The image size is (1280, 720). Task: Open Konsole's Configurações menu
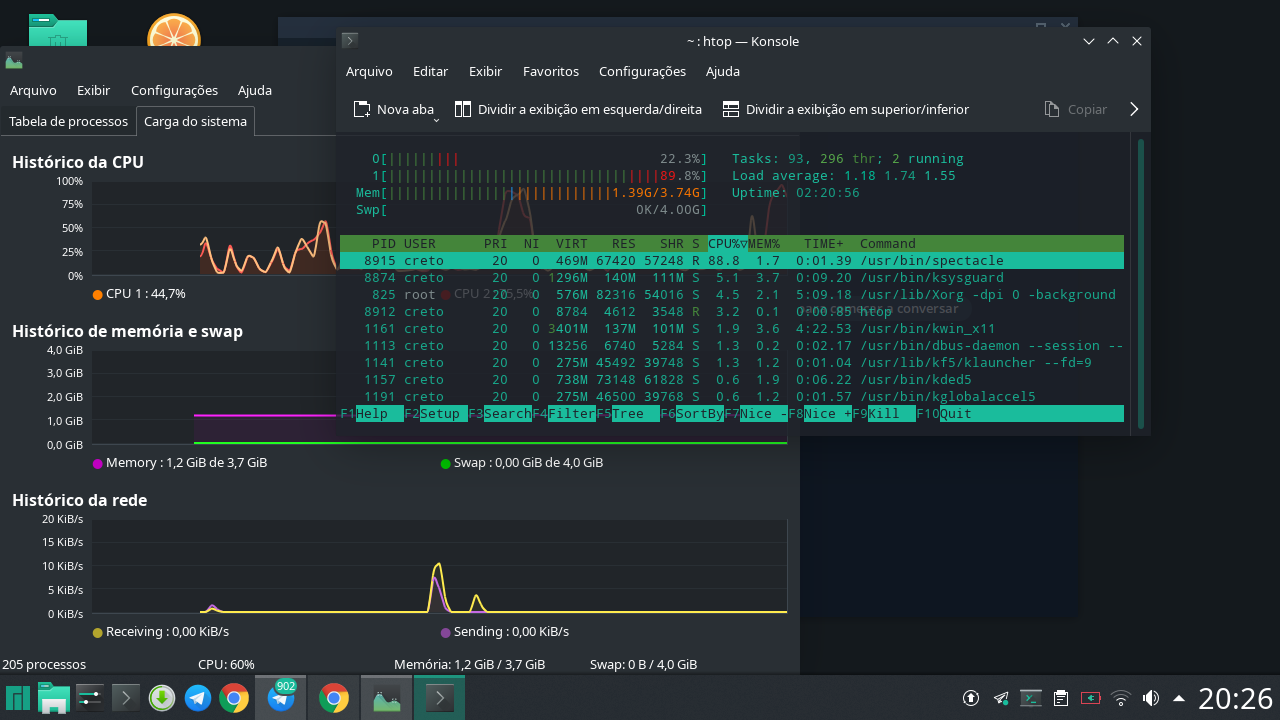point(642,72)
